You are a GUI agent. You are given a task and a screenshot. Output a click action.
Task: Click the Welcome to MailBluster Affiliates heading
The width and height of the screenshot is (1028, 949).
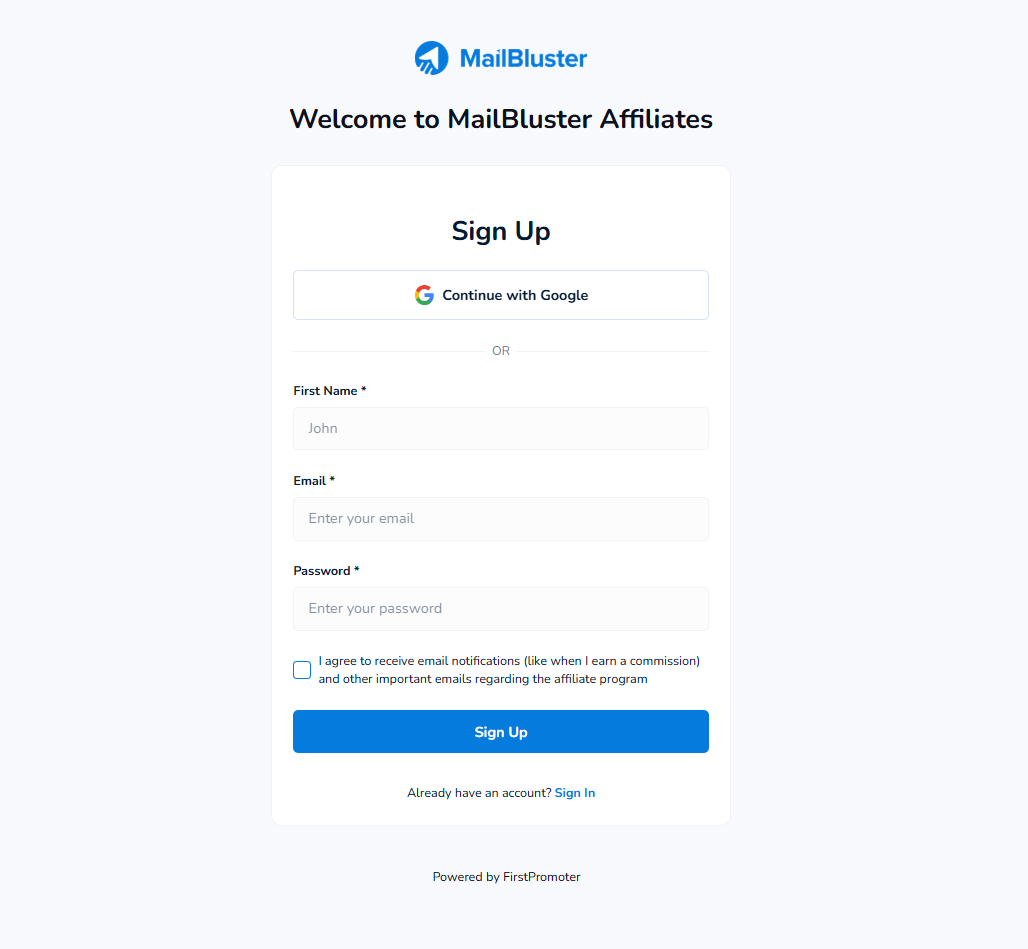(501, 119)
